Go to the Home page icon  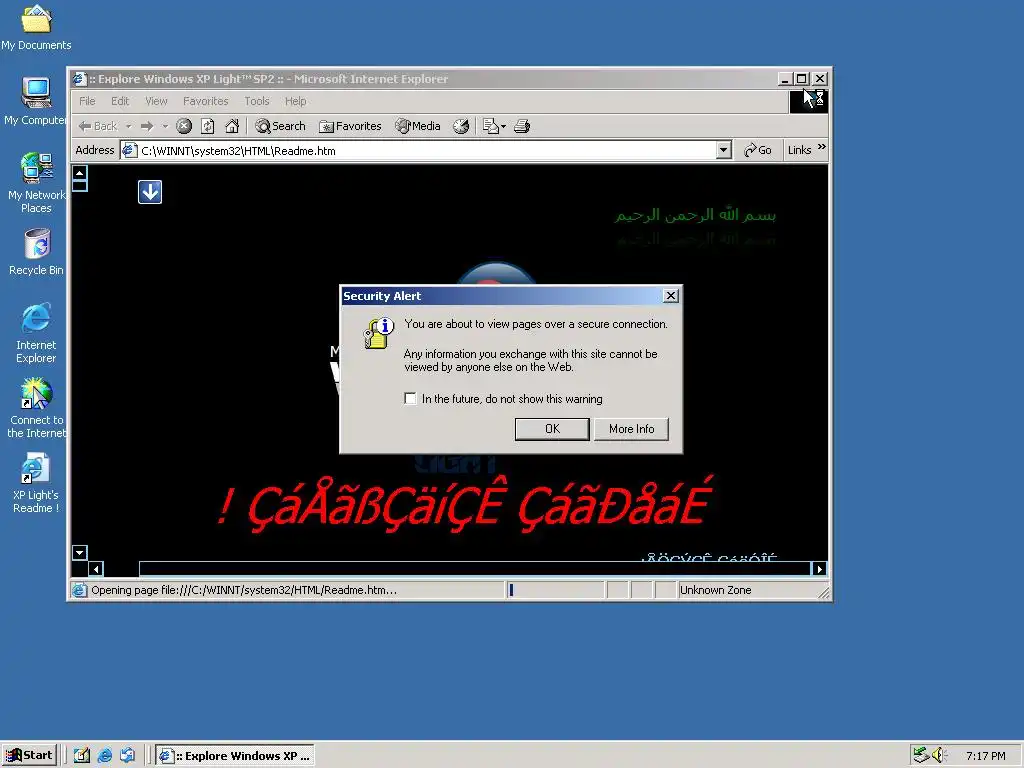[232, 126]
